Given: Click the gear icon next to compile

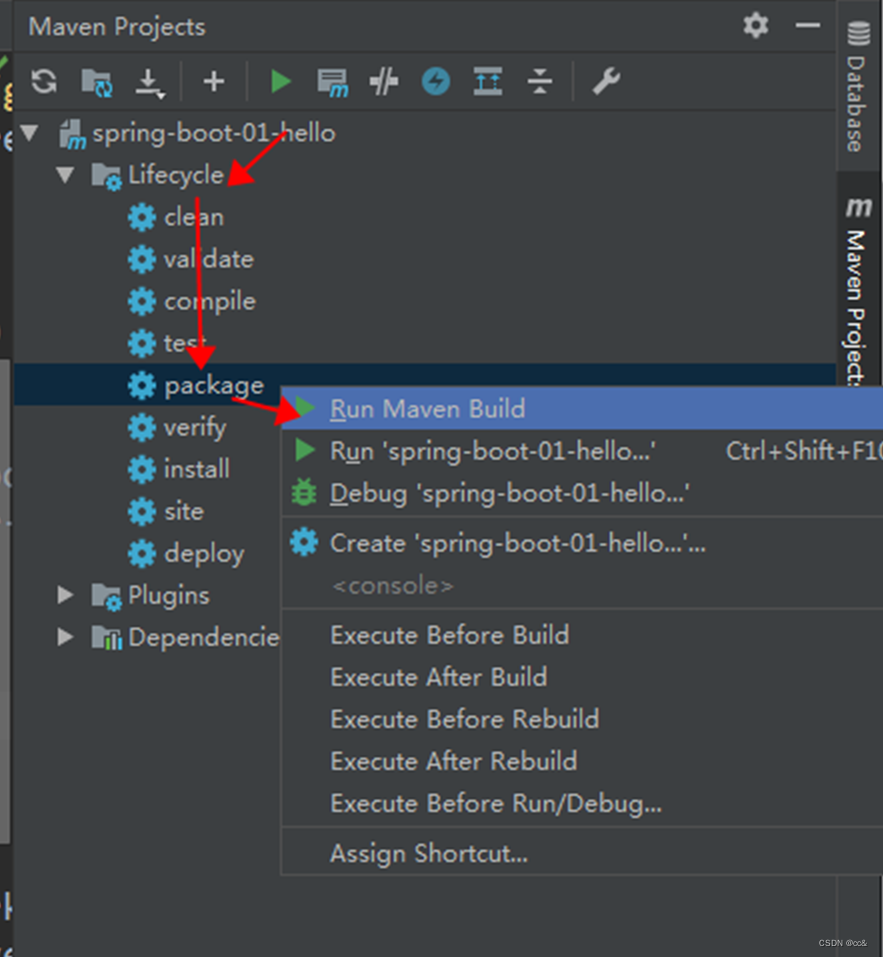Looking at the screenshot, I should click(142, 302).
